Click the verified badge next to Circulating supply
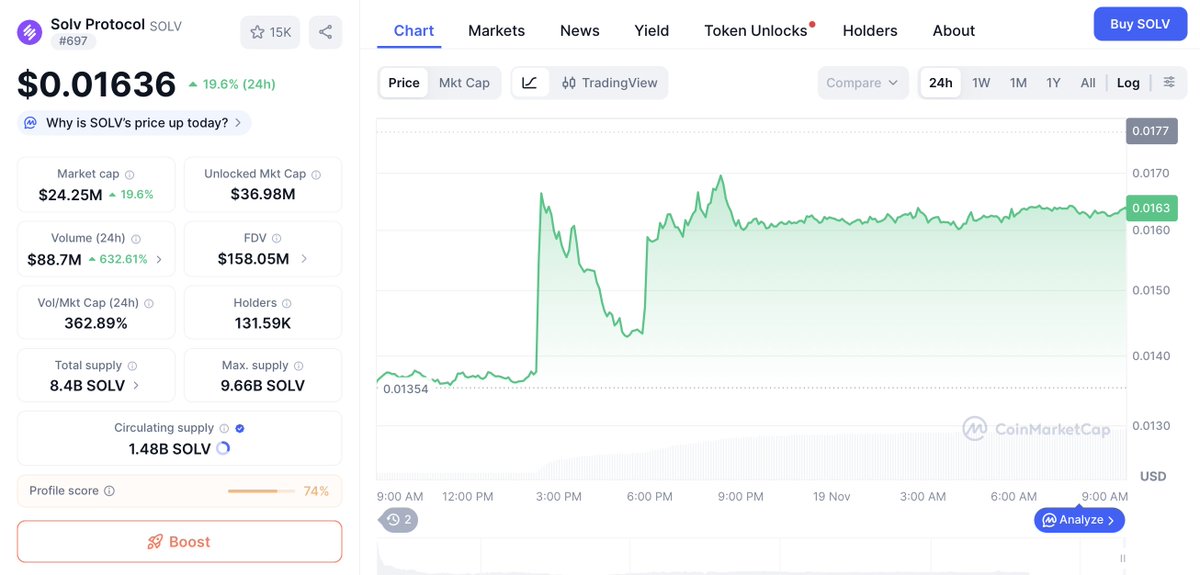Viewport: 1200px width, 575px height. pos(240,428)
